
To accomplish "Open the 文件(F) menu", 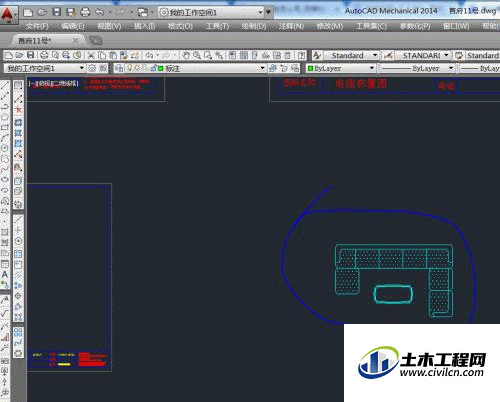I will click(37, 26).
